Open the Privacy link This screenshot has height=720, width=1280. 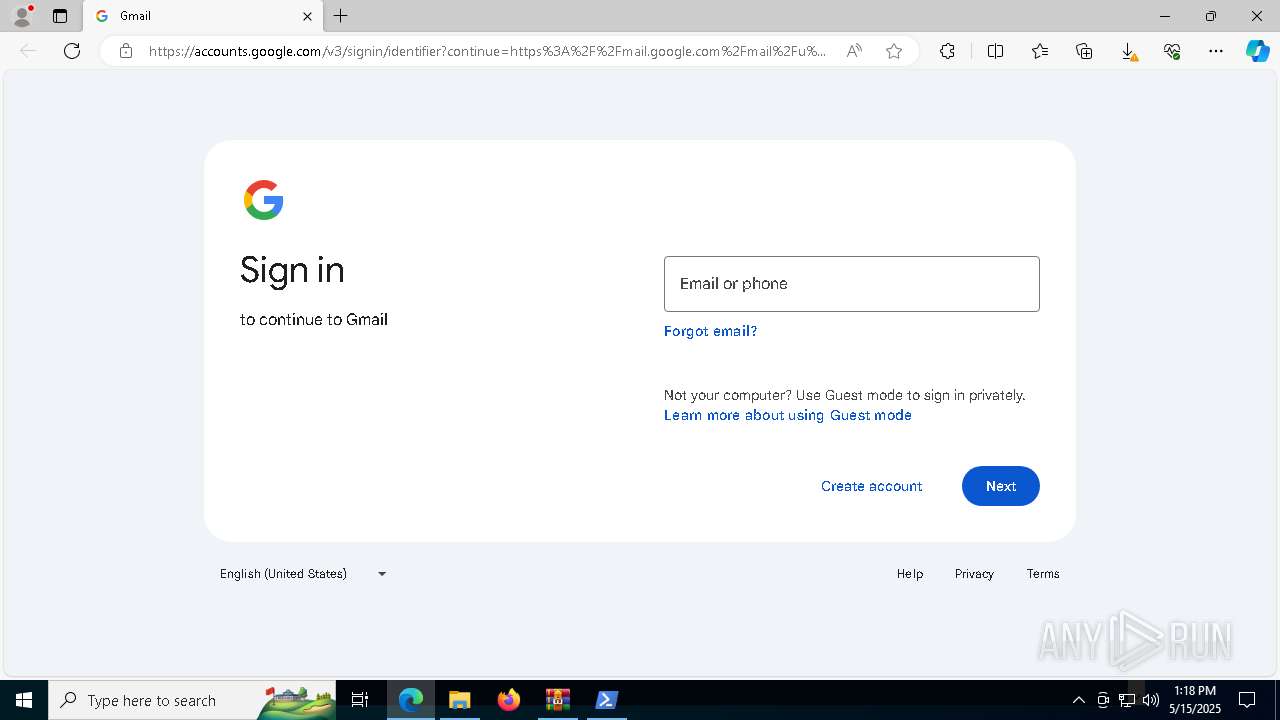[974, 574]
